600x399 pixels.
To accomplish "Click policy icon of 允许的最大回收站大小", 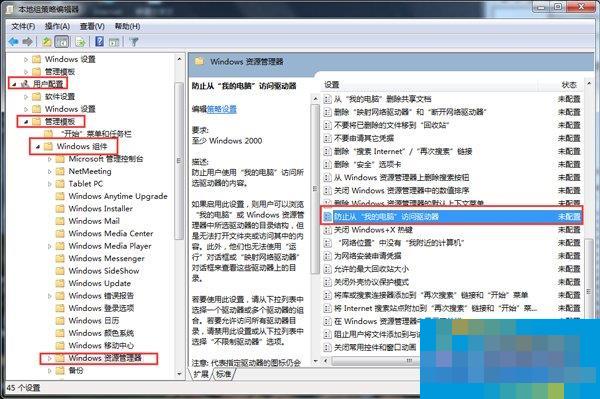I will 327,269.
